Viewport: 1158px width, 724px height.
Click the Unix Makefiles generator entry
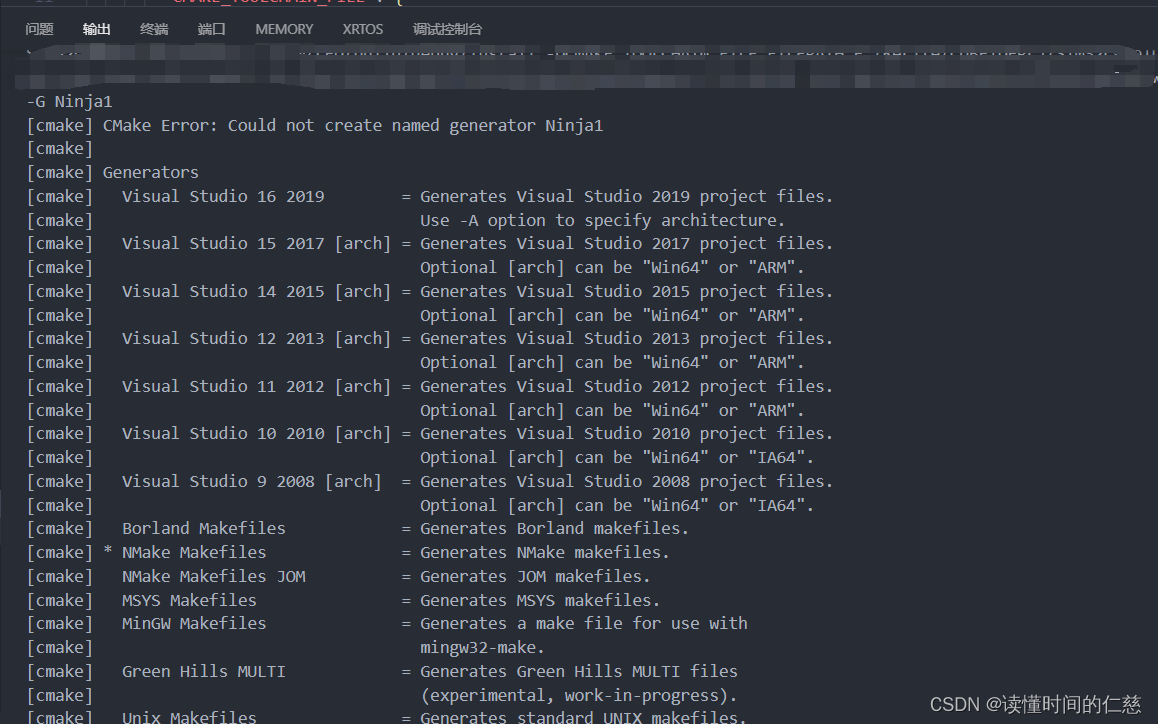pos(188,716)
